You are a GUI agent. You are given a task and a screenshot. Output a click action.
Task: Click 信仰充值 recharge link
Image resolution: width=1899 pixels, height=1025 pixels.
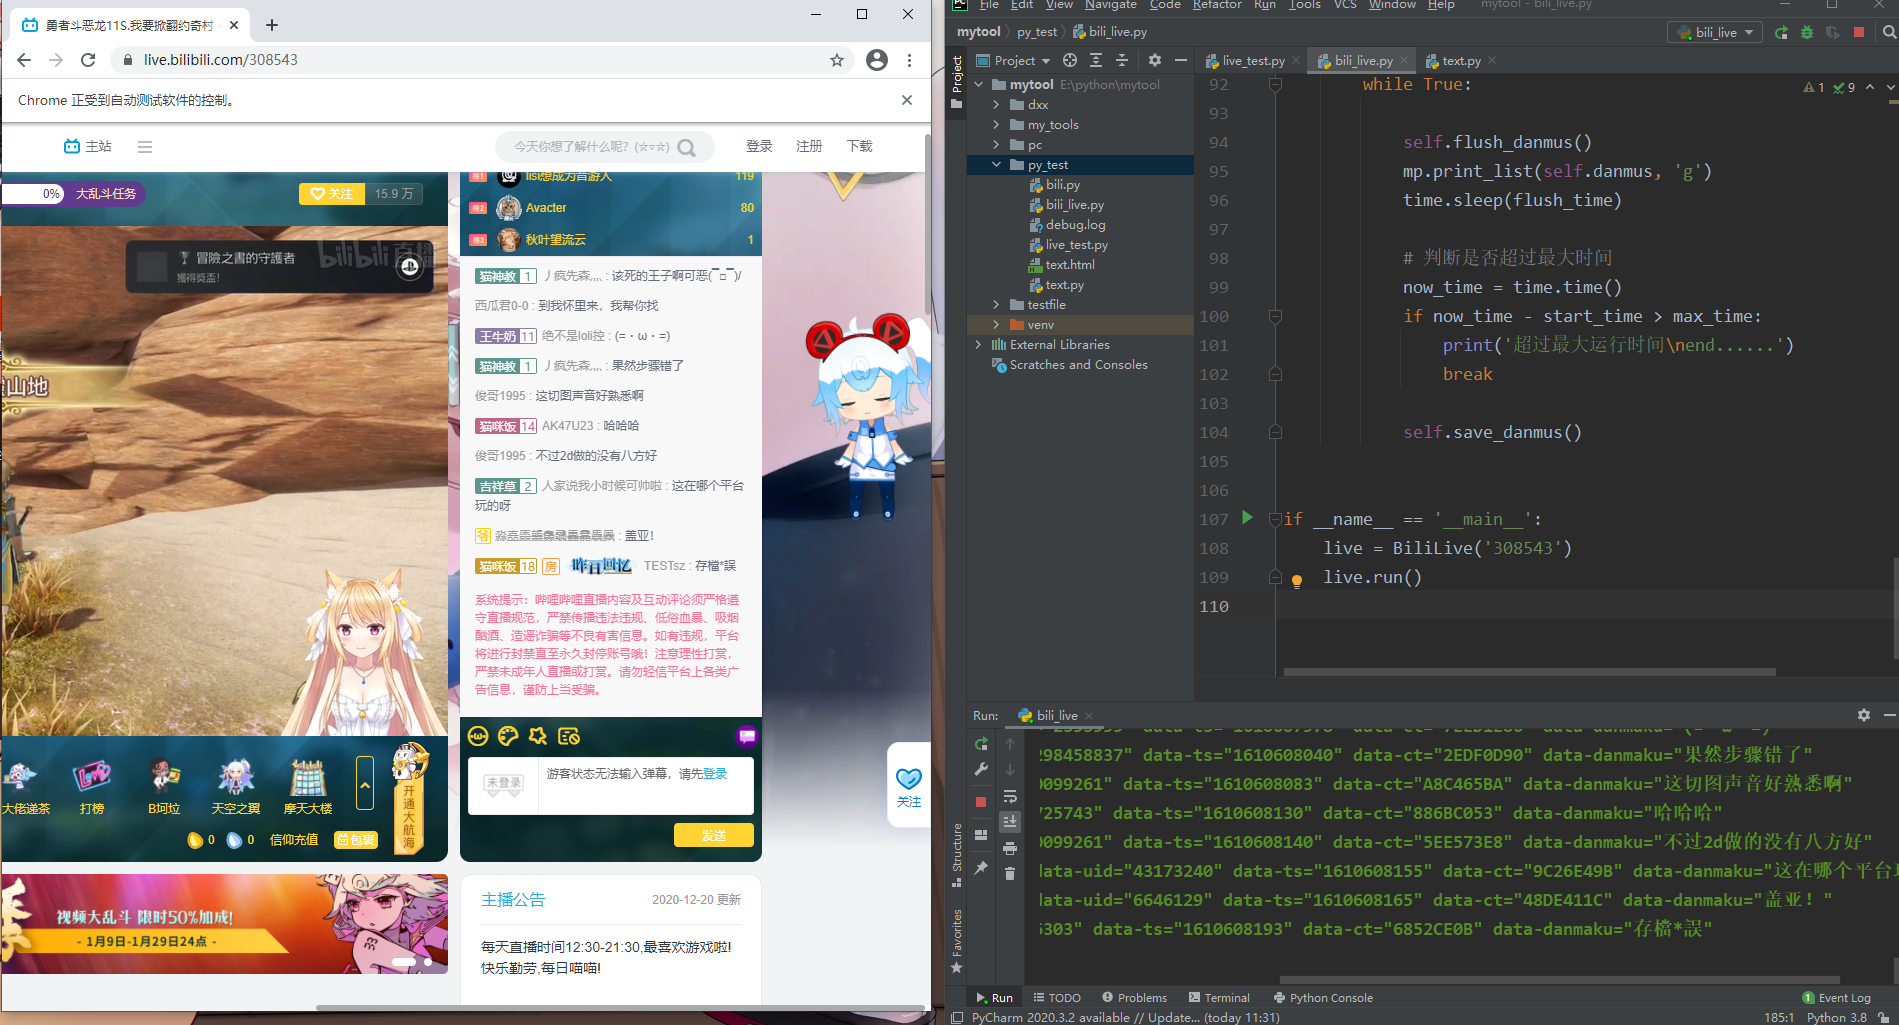(294, 840)
